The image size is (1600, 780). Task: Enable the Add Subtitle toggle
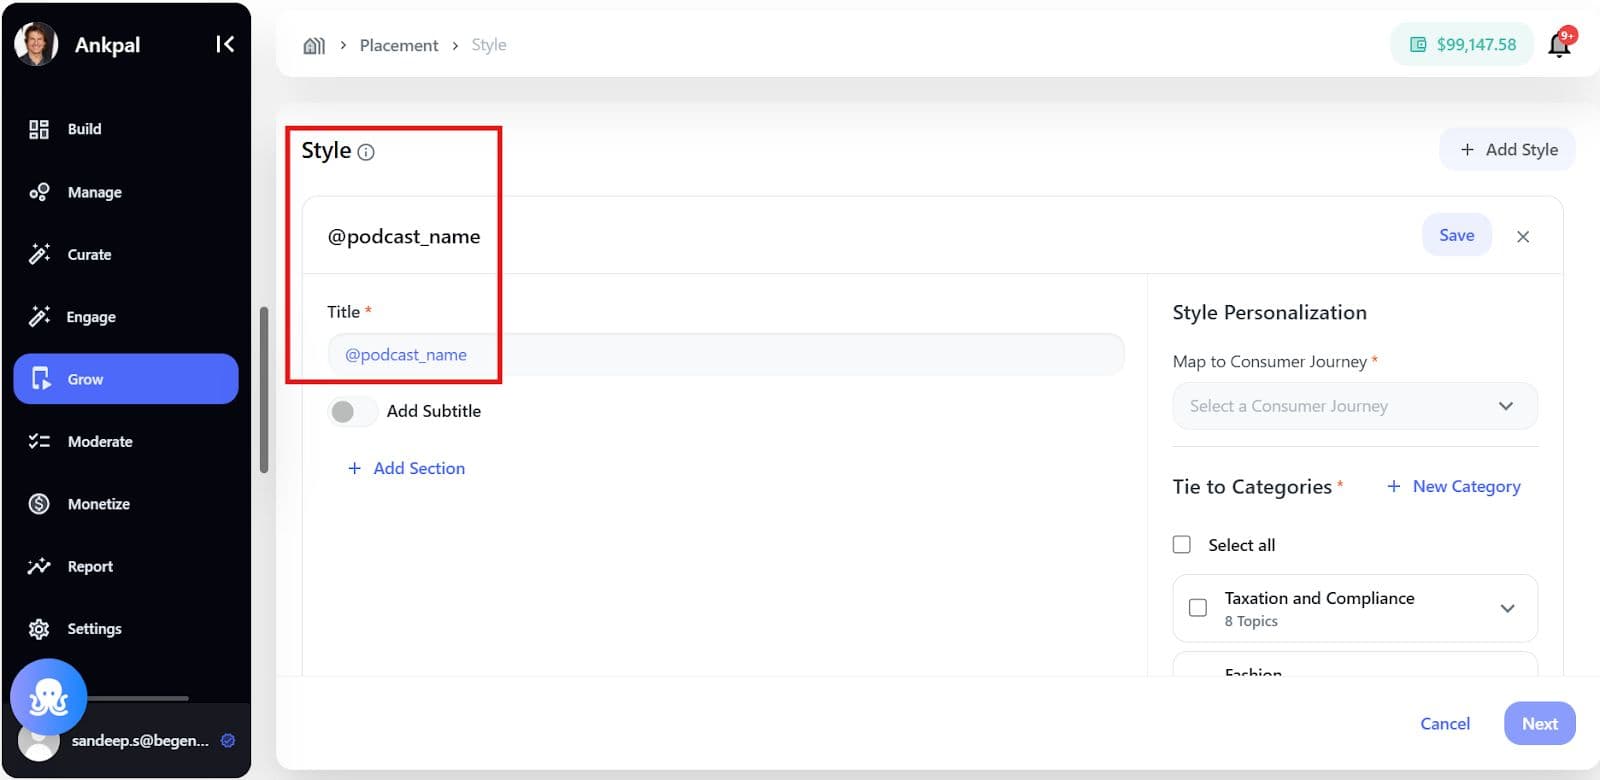click(x=351, y=412)
